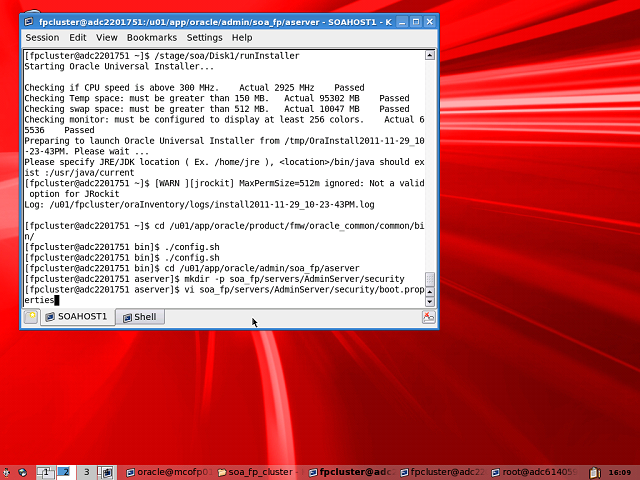This screenshot has width=640, height=480.
Task: Open the soa_fp_cluster taskbar entry
Action: click(x=259, y=471)
